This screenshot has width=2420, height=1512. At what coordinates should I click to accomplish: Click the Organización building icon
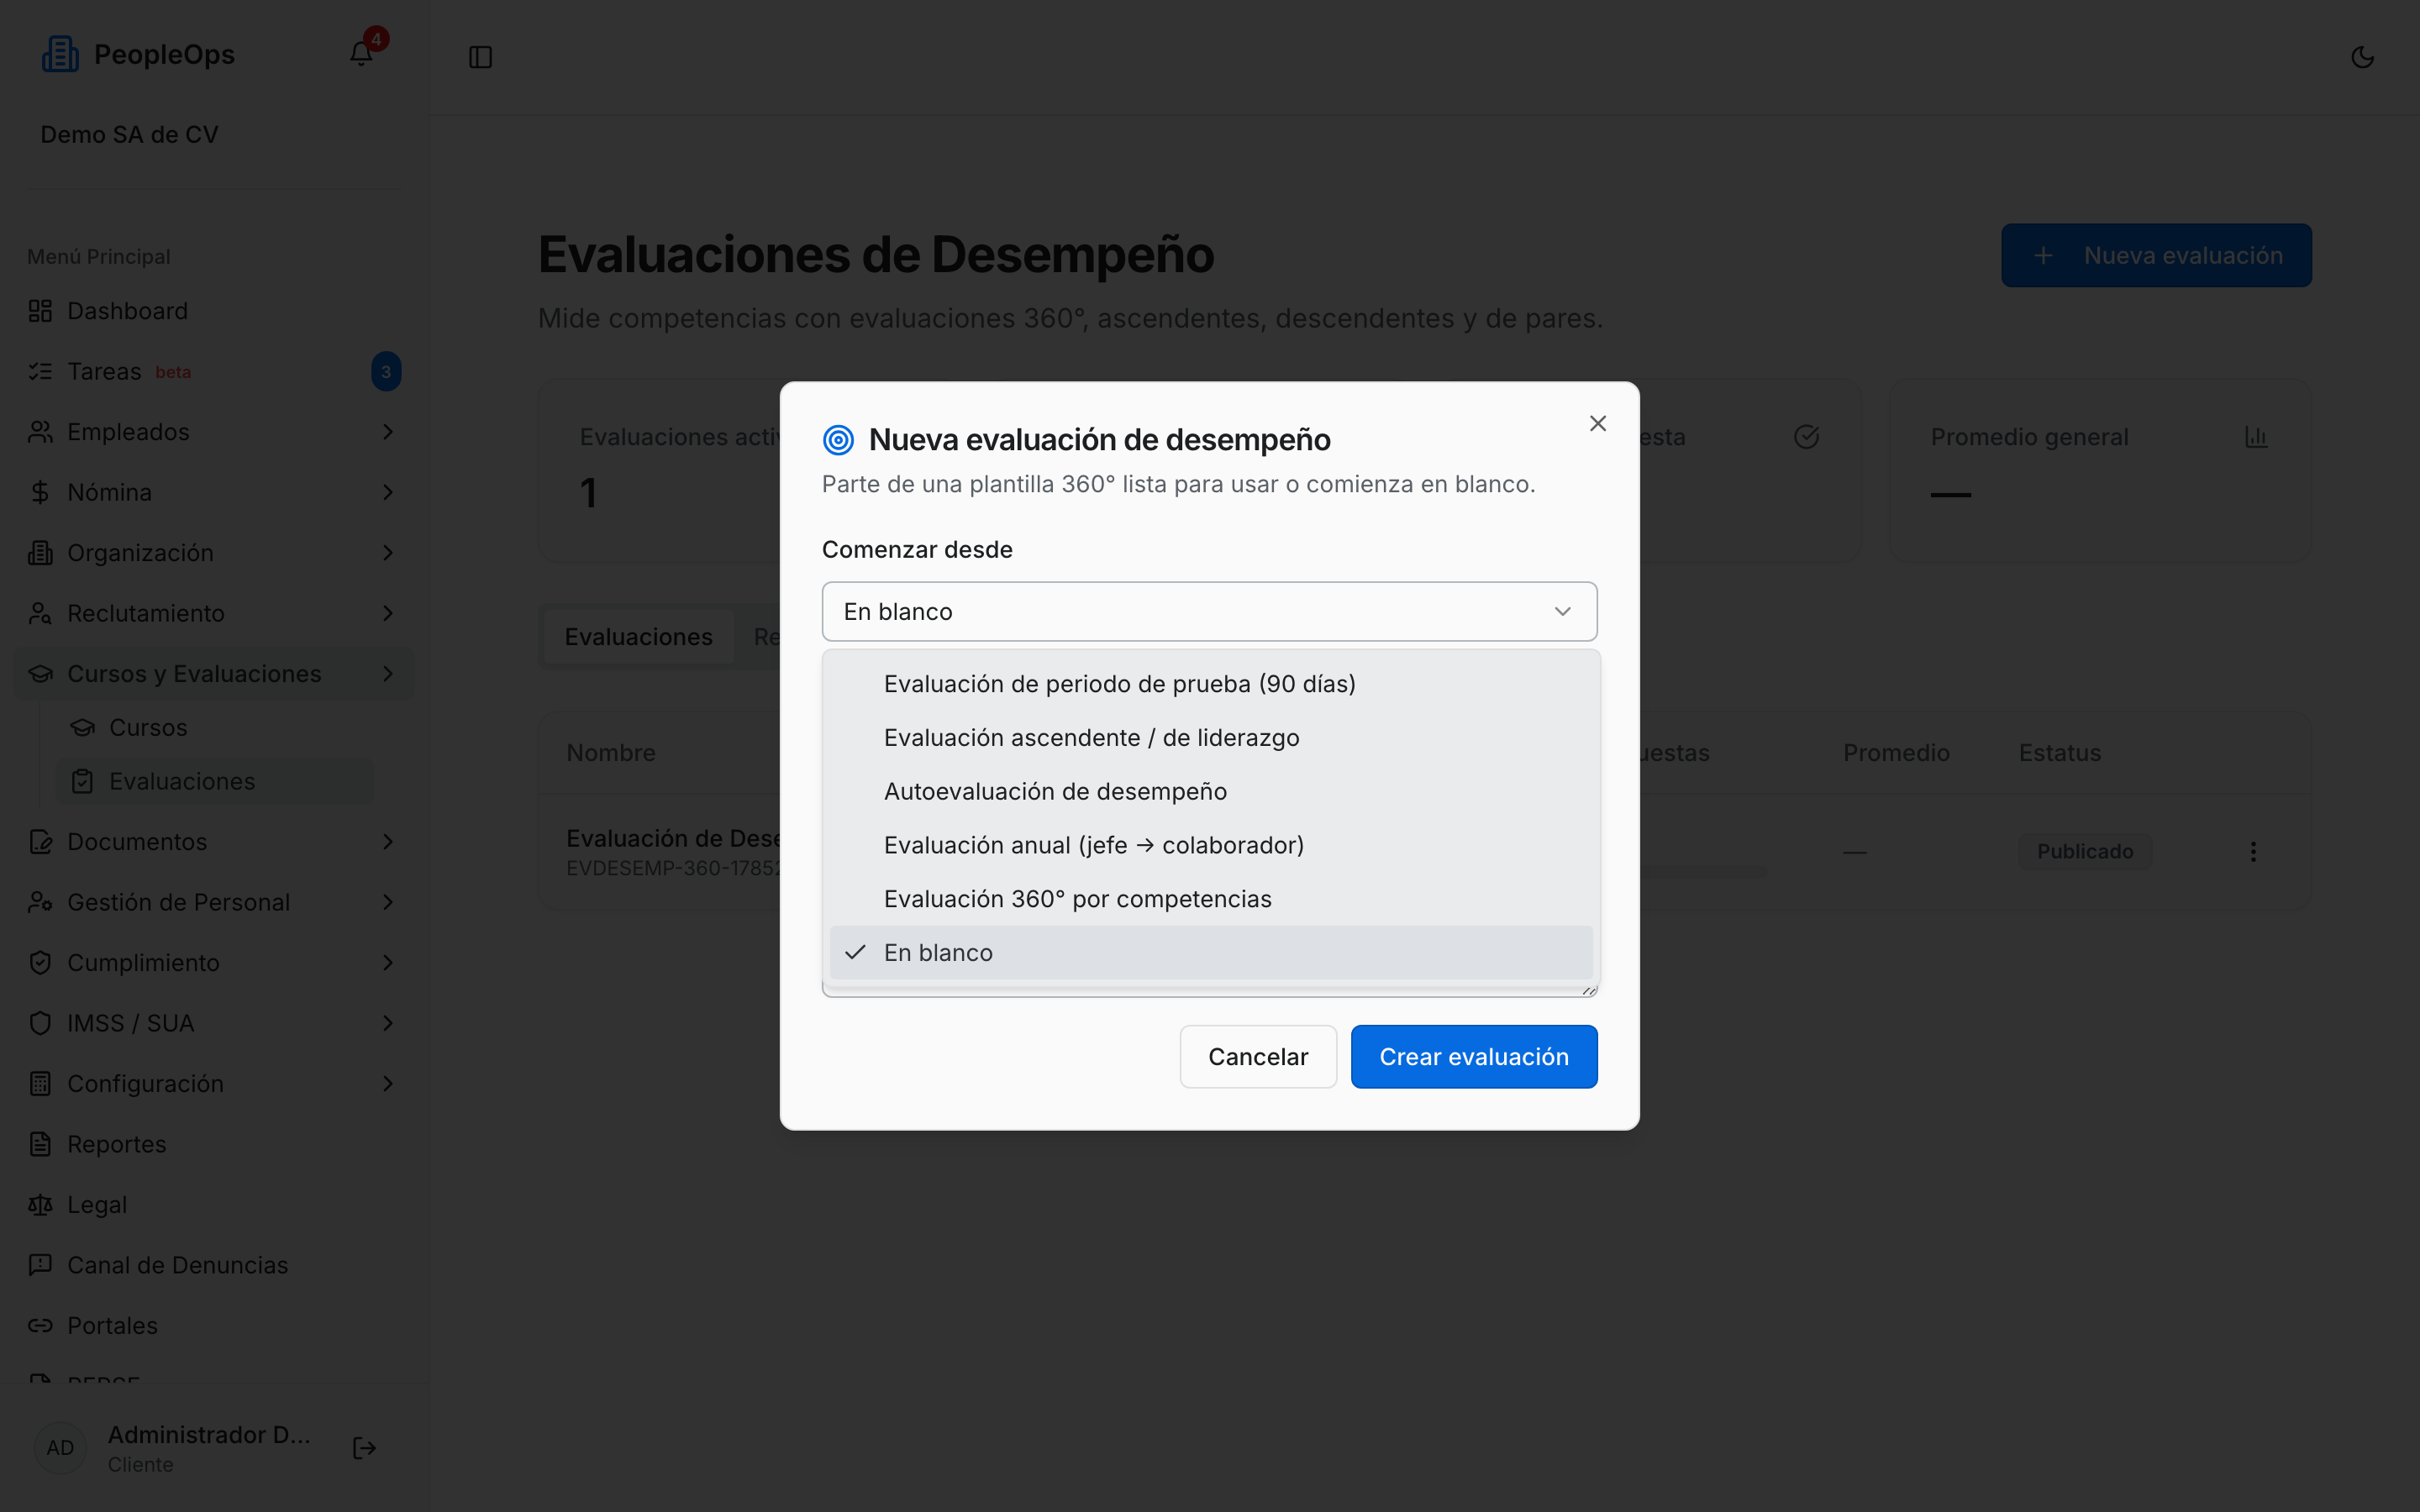pos(40,553)
